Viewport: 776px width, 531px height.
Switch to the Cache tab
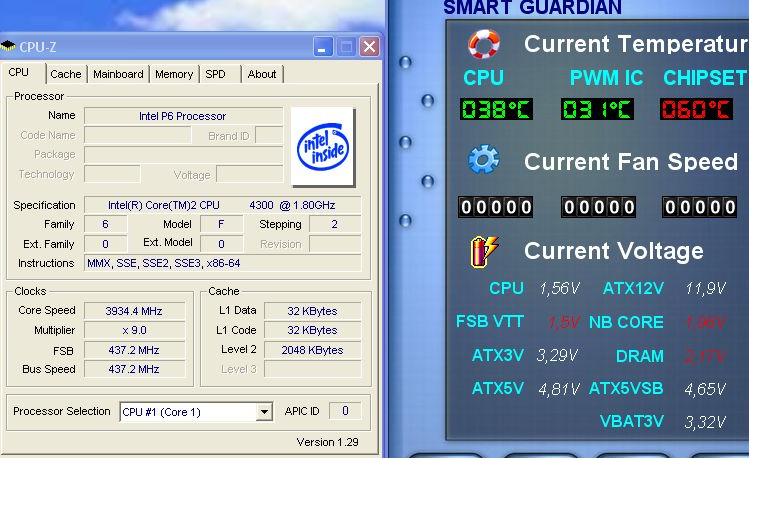coord(66,74)
